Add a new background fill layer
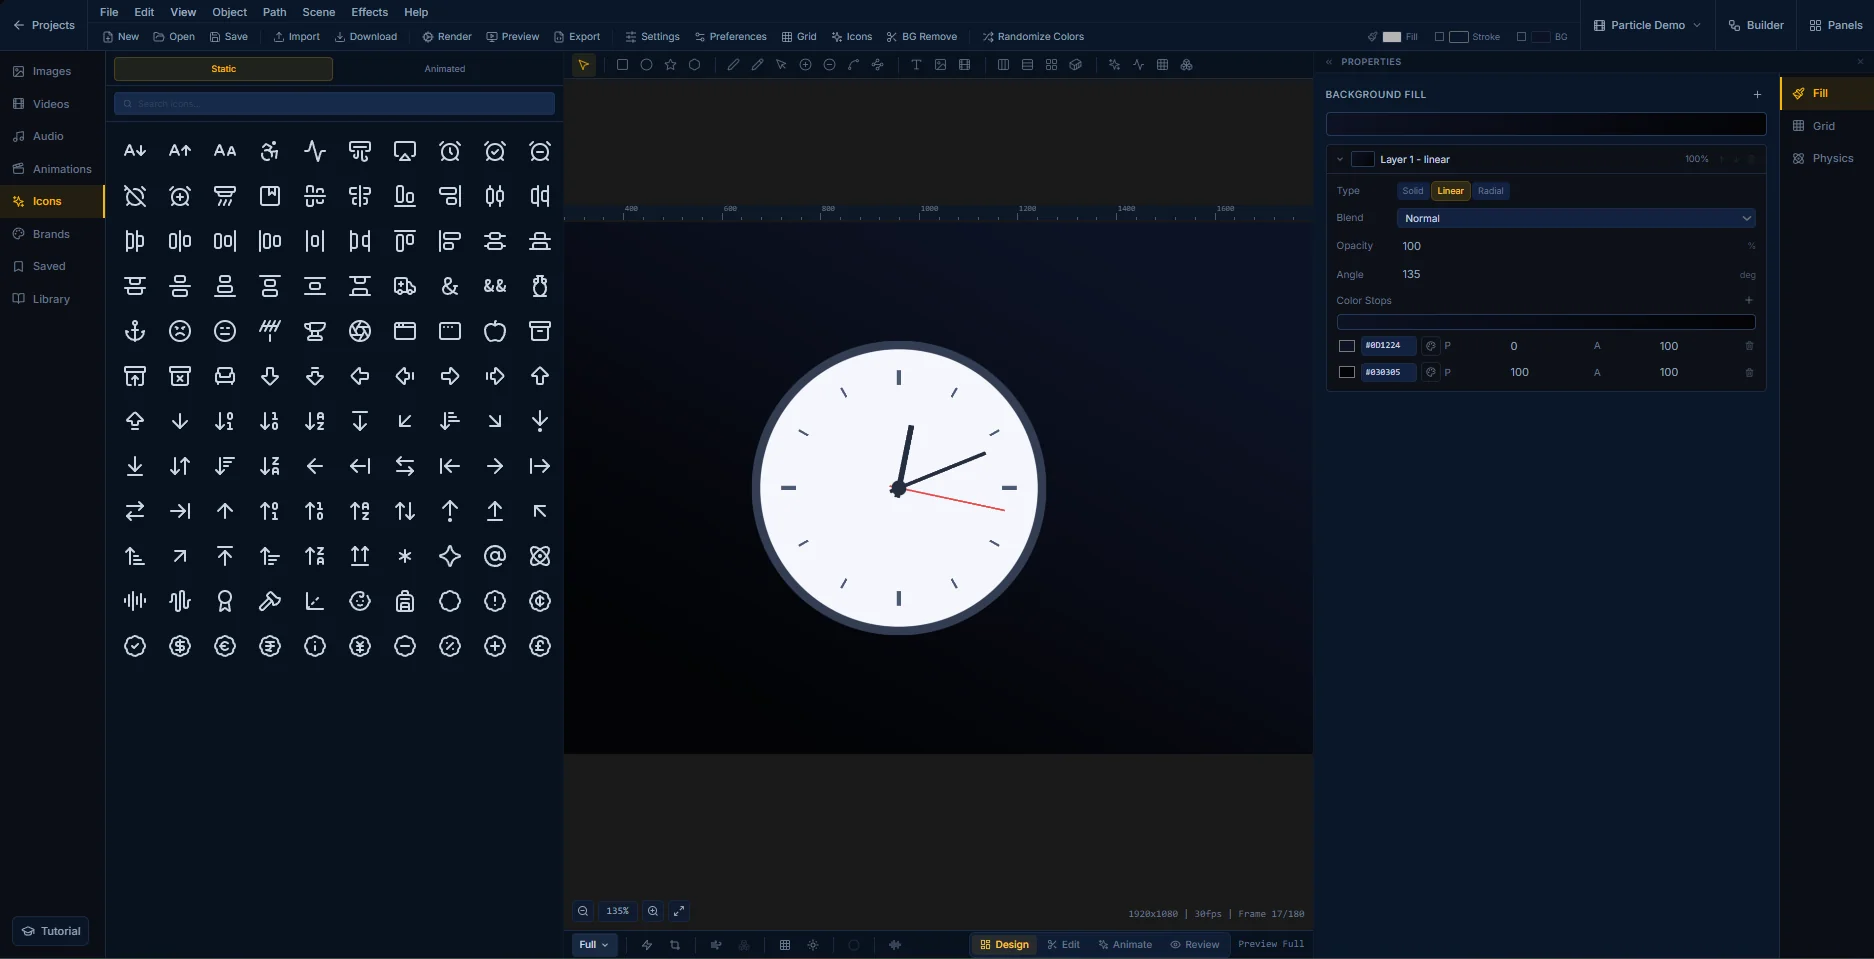 coord(1757,95)
